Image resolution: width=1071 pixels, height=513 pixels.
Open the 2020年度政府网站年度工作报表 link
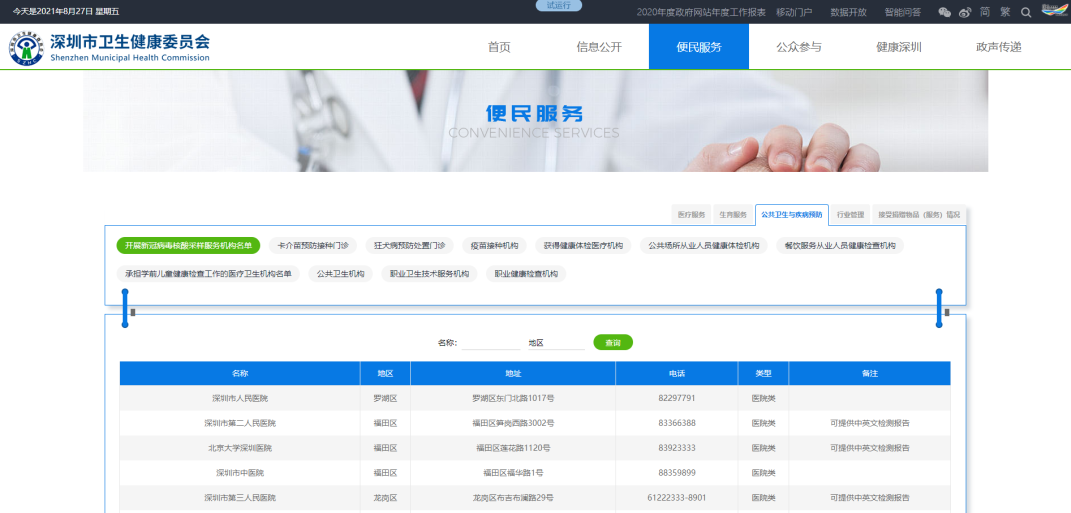701,12
